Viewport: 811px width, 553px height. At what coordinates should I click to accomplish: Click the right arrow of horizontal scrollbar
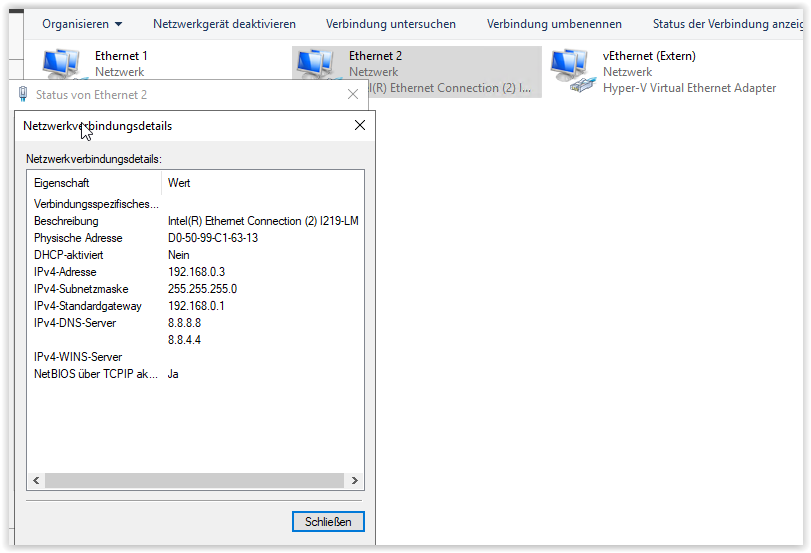[354, 481]
